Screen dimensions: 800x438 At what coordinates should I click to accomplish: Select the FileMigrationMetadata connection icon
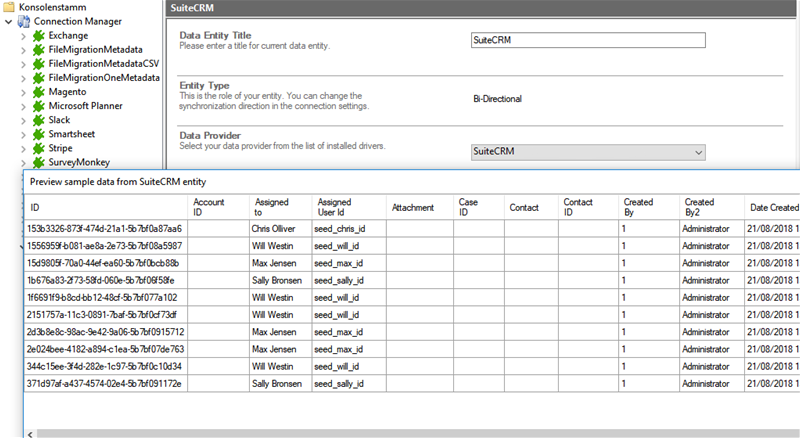[38, 49]
